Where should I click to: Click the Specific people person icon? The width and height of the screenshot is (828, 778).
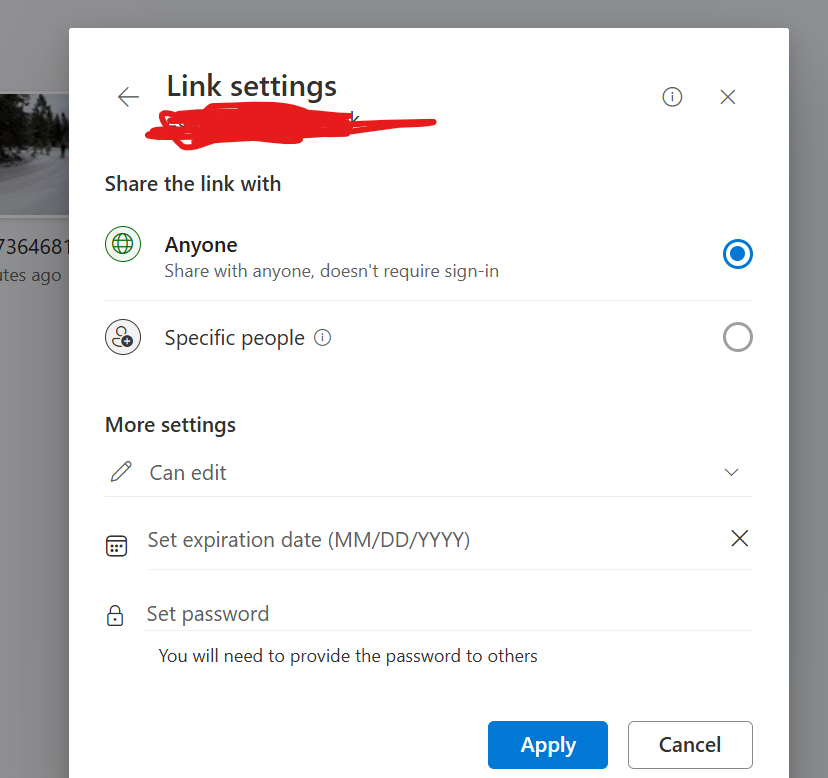[123, 337]
